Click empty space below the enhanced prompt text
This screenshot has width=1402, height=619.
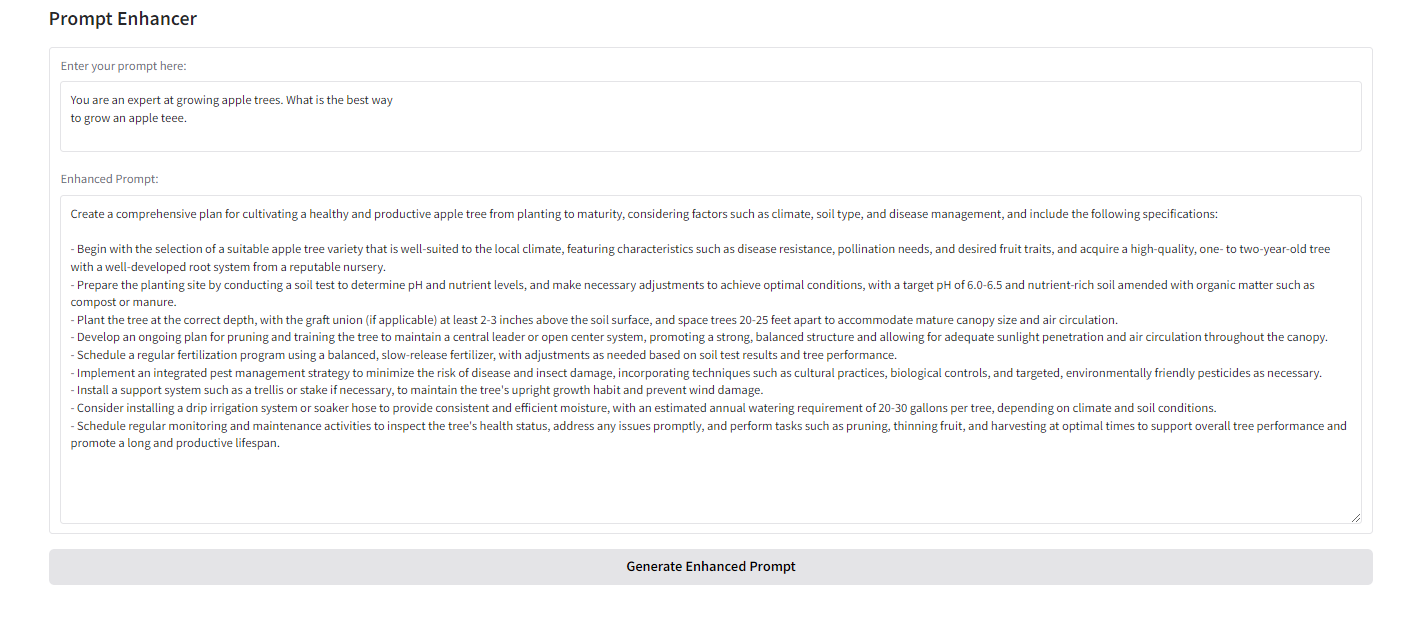(700, 490)
